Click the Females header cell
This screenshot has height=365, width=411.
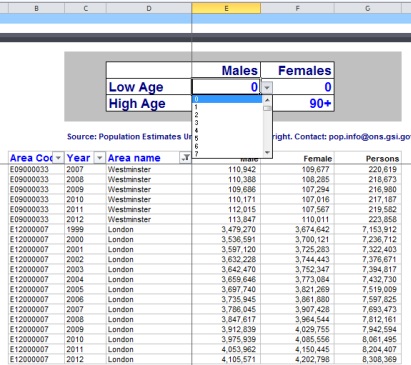click(x=297, y=70)
